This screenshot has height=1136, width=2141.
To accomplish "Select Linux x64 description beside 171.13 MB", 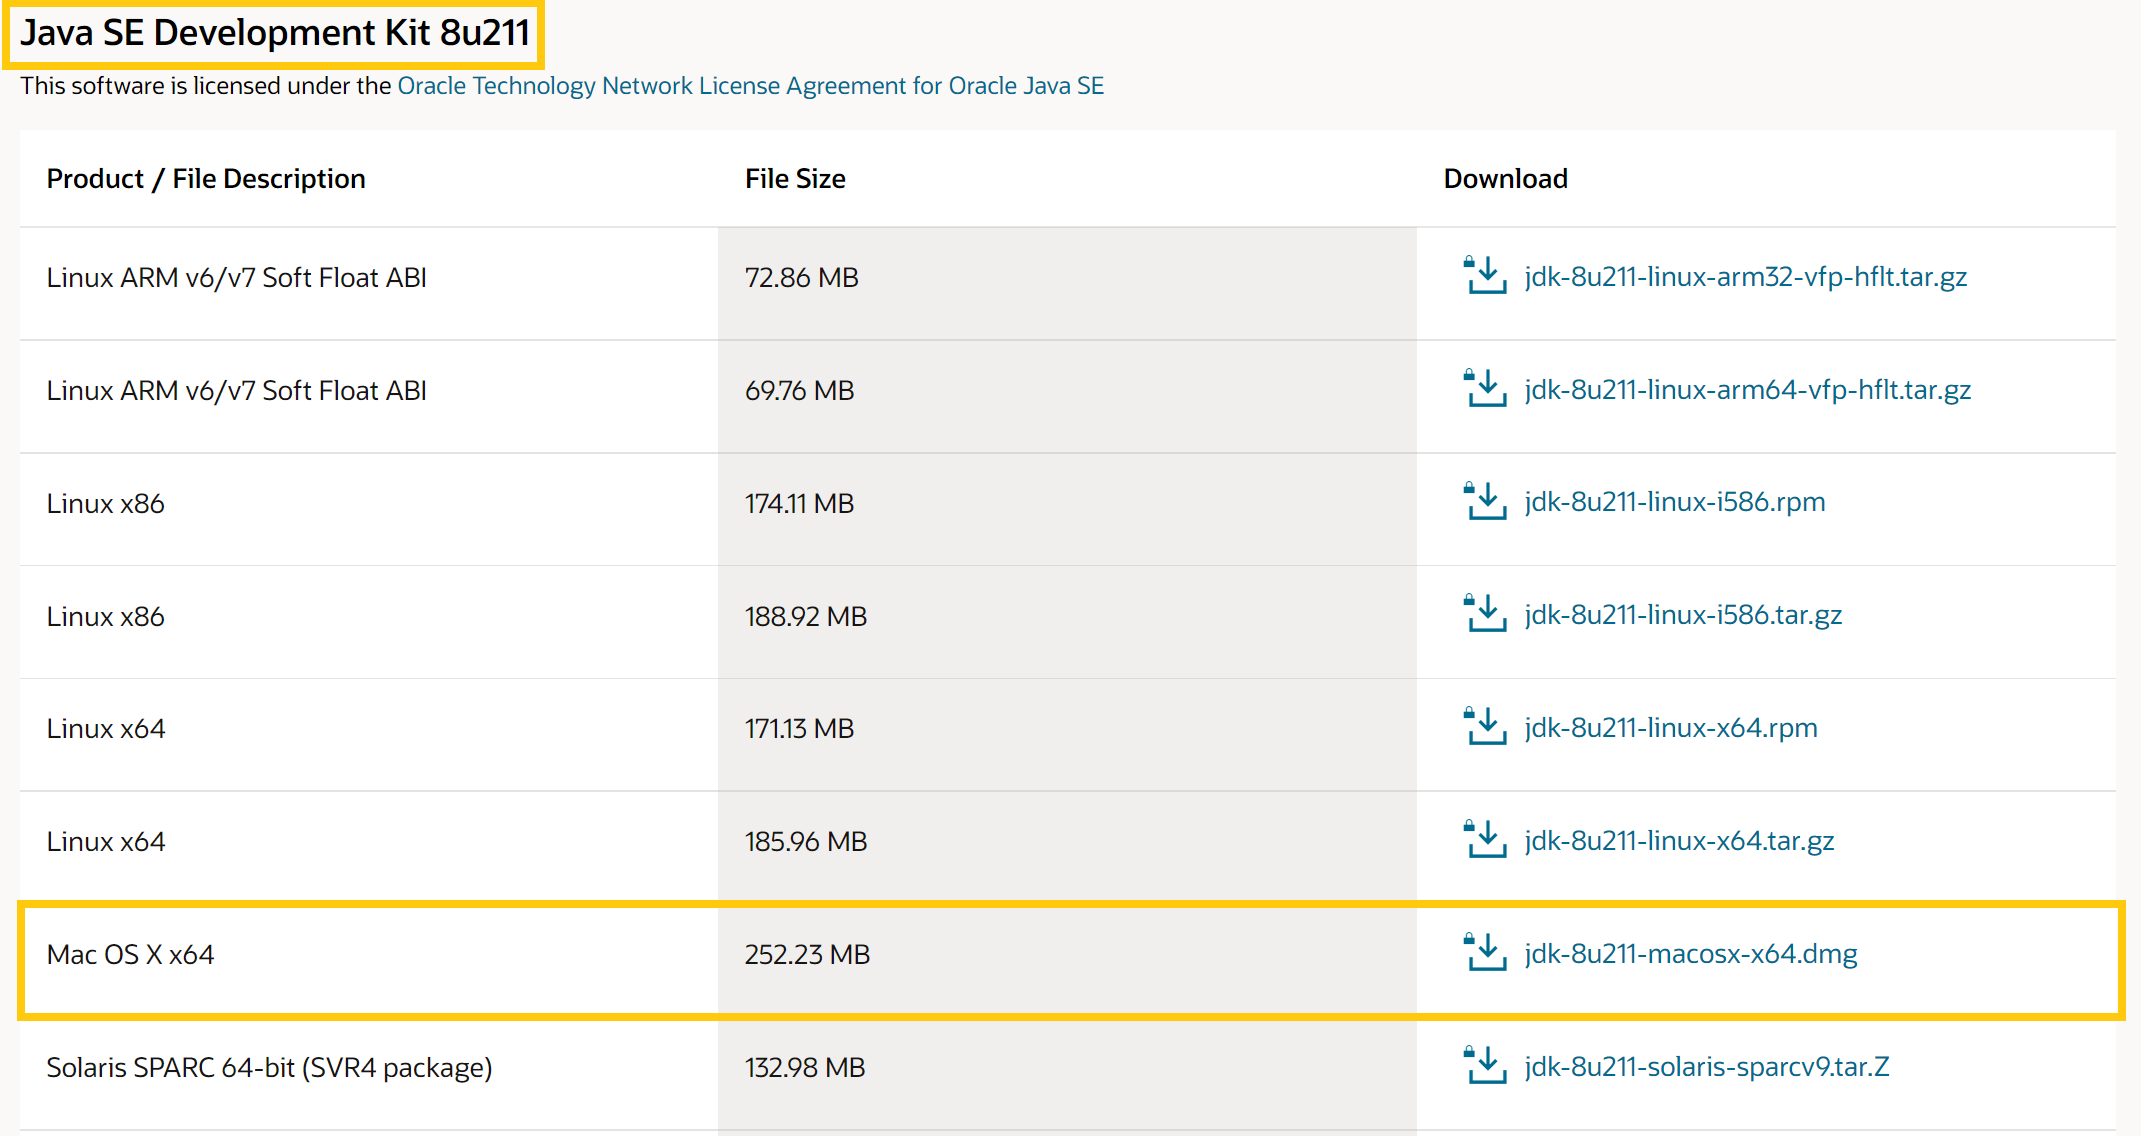I will click(369, 735).
